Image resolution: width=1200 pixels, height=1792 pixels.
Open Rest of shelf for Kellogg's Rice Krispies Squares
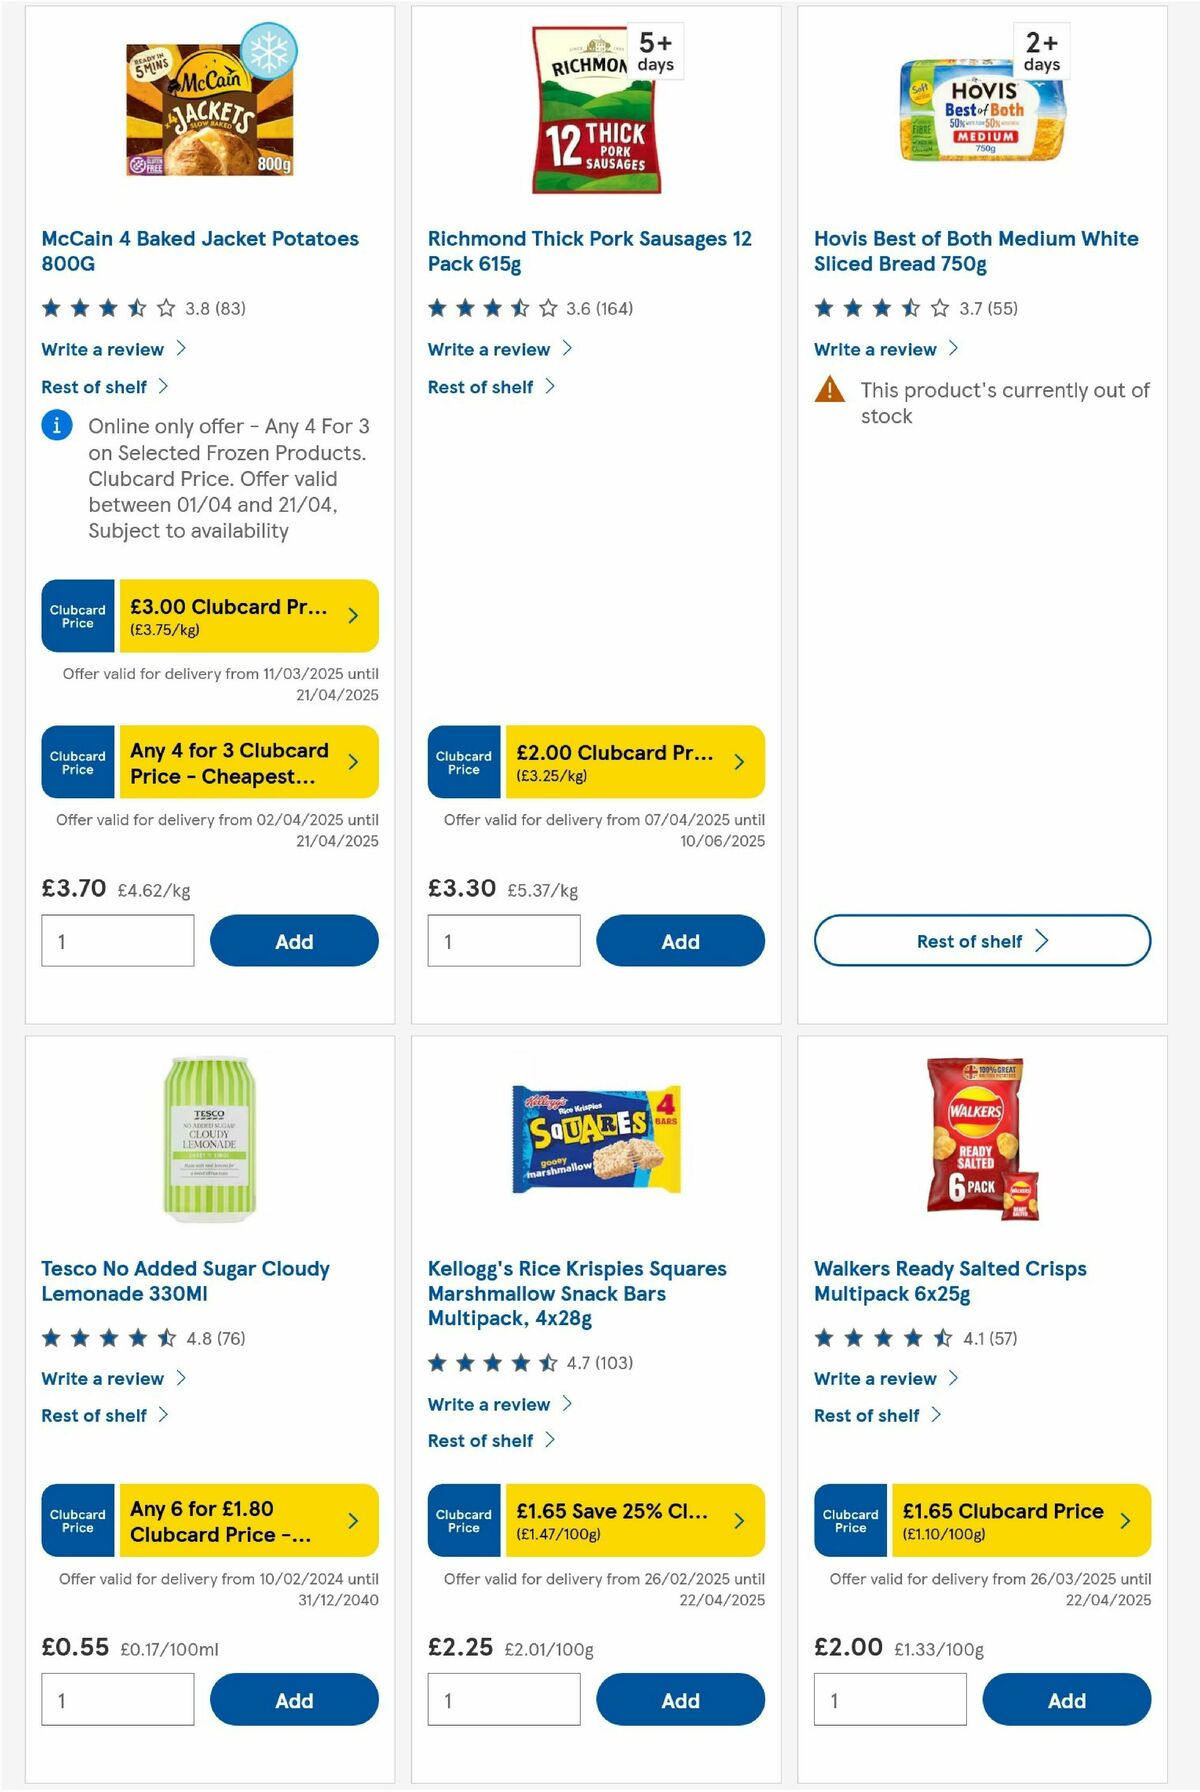(x=488, y=1441)
